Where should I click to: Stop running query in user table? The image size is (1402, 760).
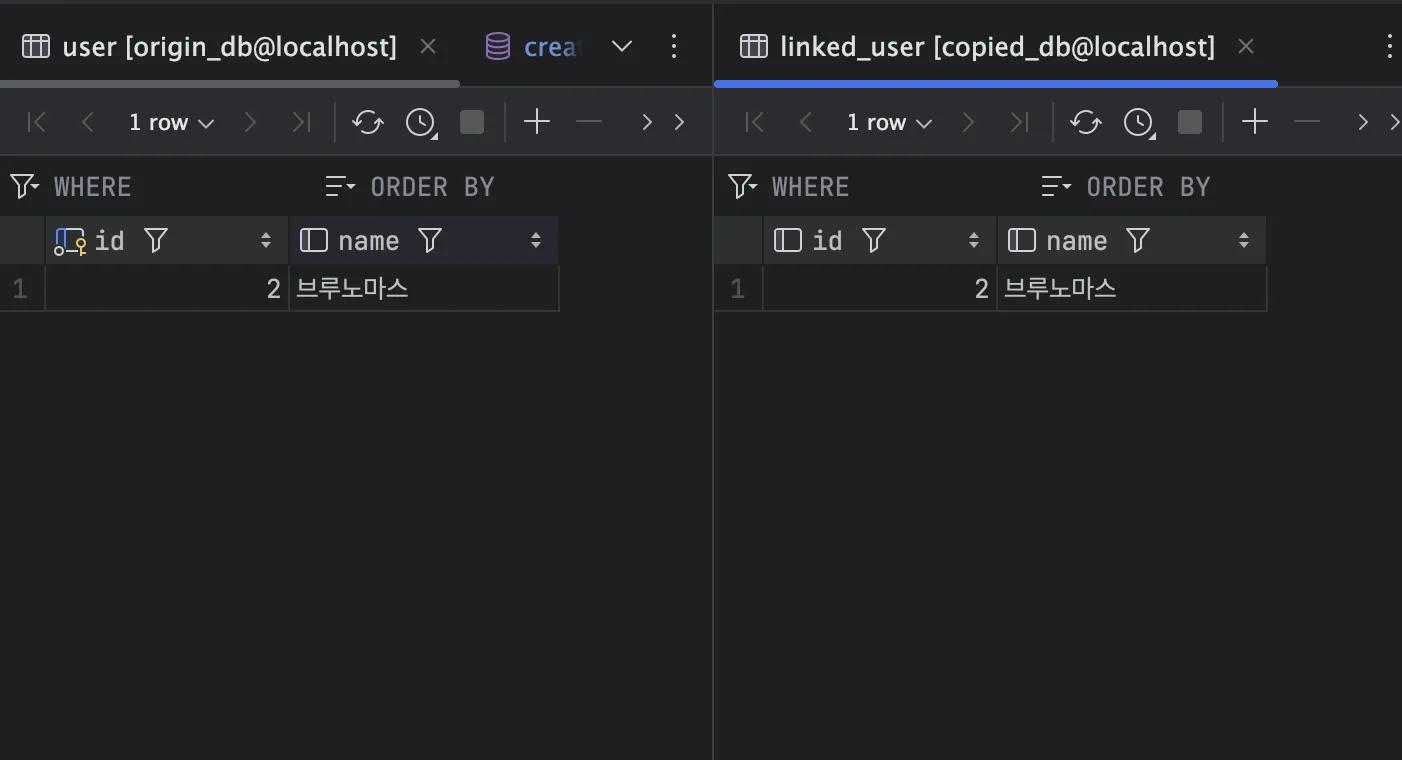(472, 122)
